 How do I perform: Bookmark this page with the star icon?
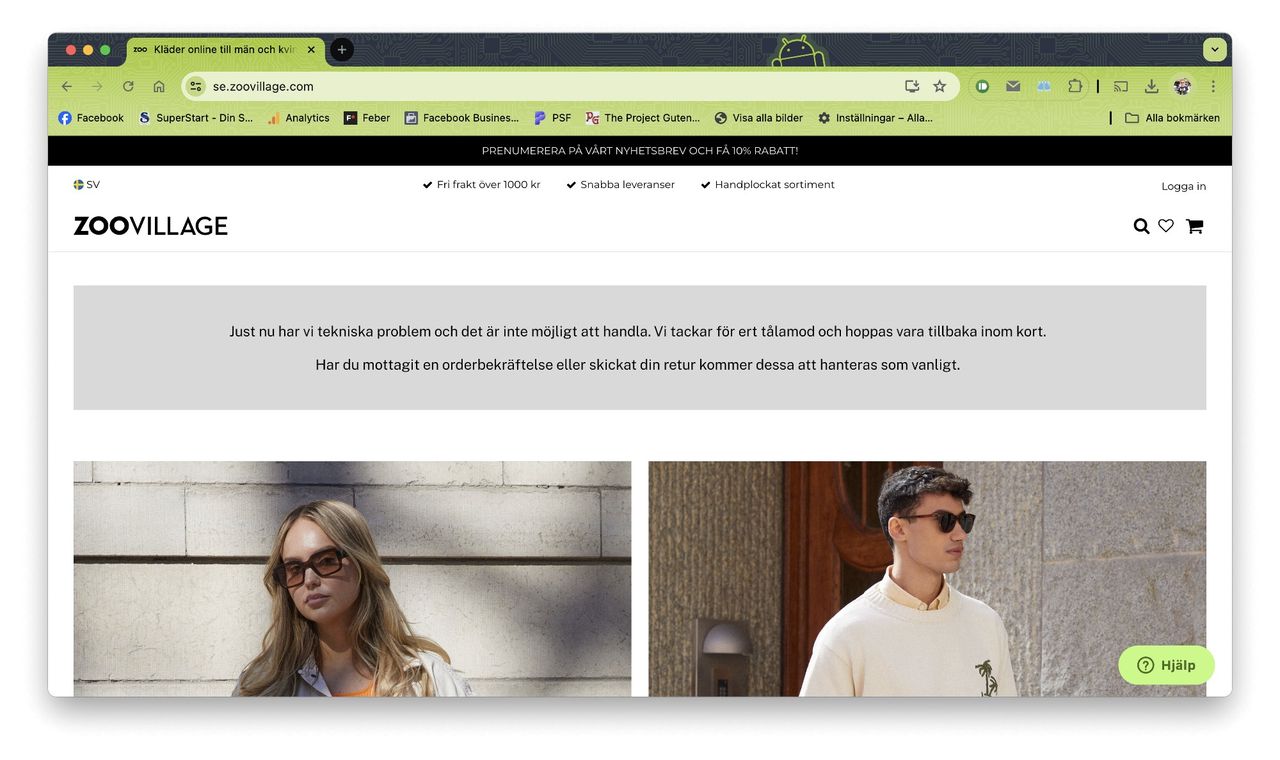pos(939,86)
